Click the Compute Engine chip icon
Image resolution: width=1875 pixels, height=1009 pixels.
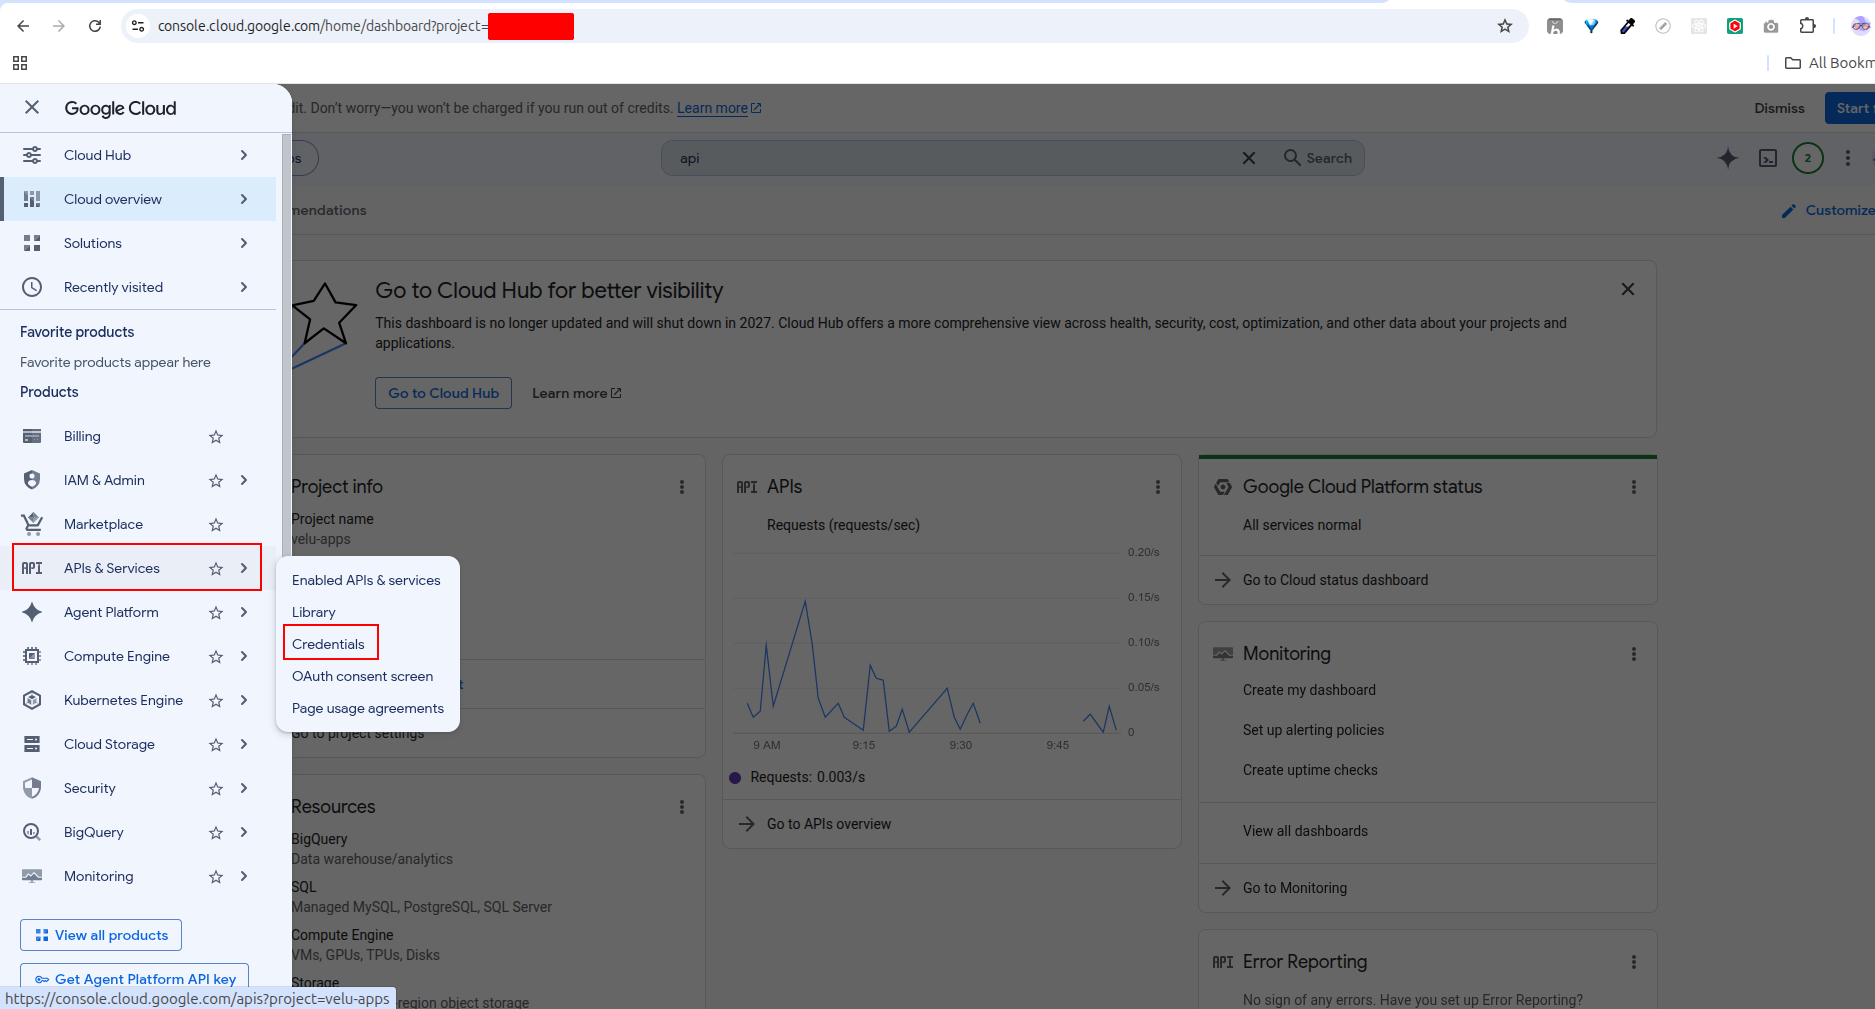click(x=32, y=656)
